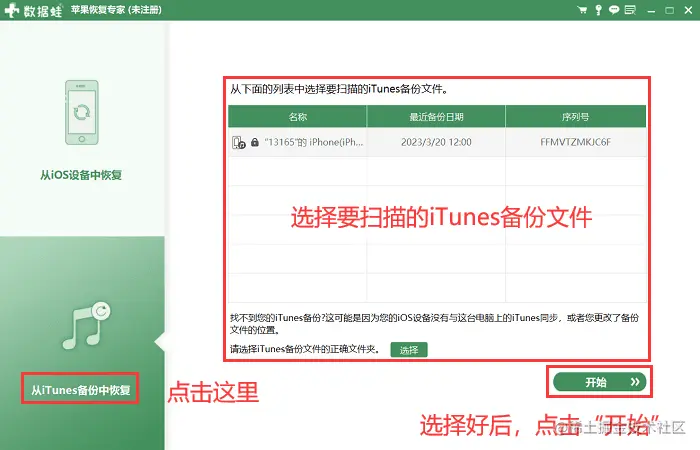Click serial number FFMVTZMKJC6F
The image size is (700, 450).
[575, 142]
